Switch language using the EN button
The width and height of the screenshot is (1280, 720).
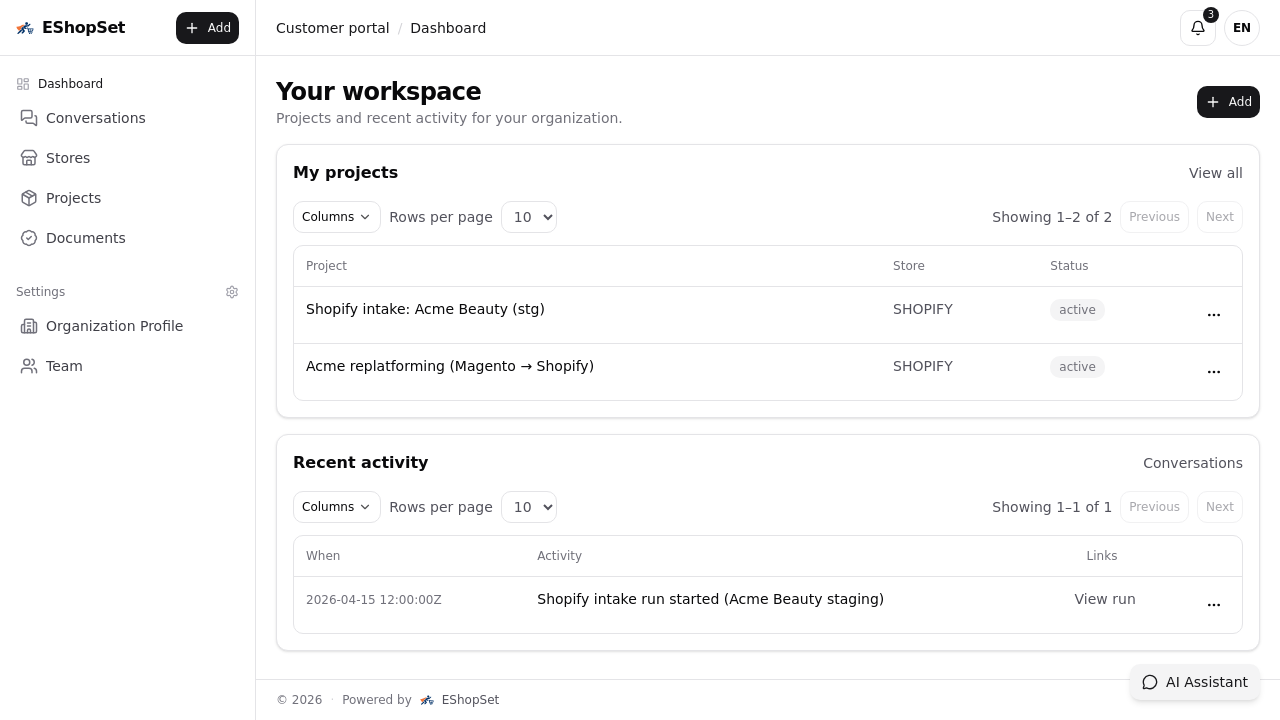coord(1242,28)
